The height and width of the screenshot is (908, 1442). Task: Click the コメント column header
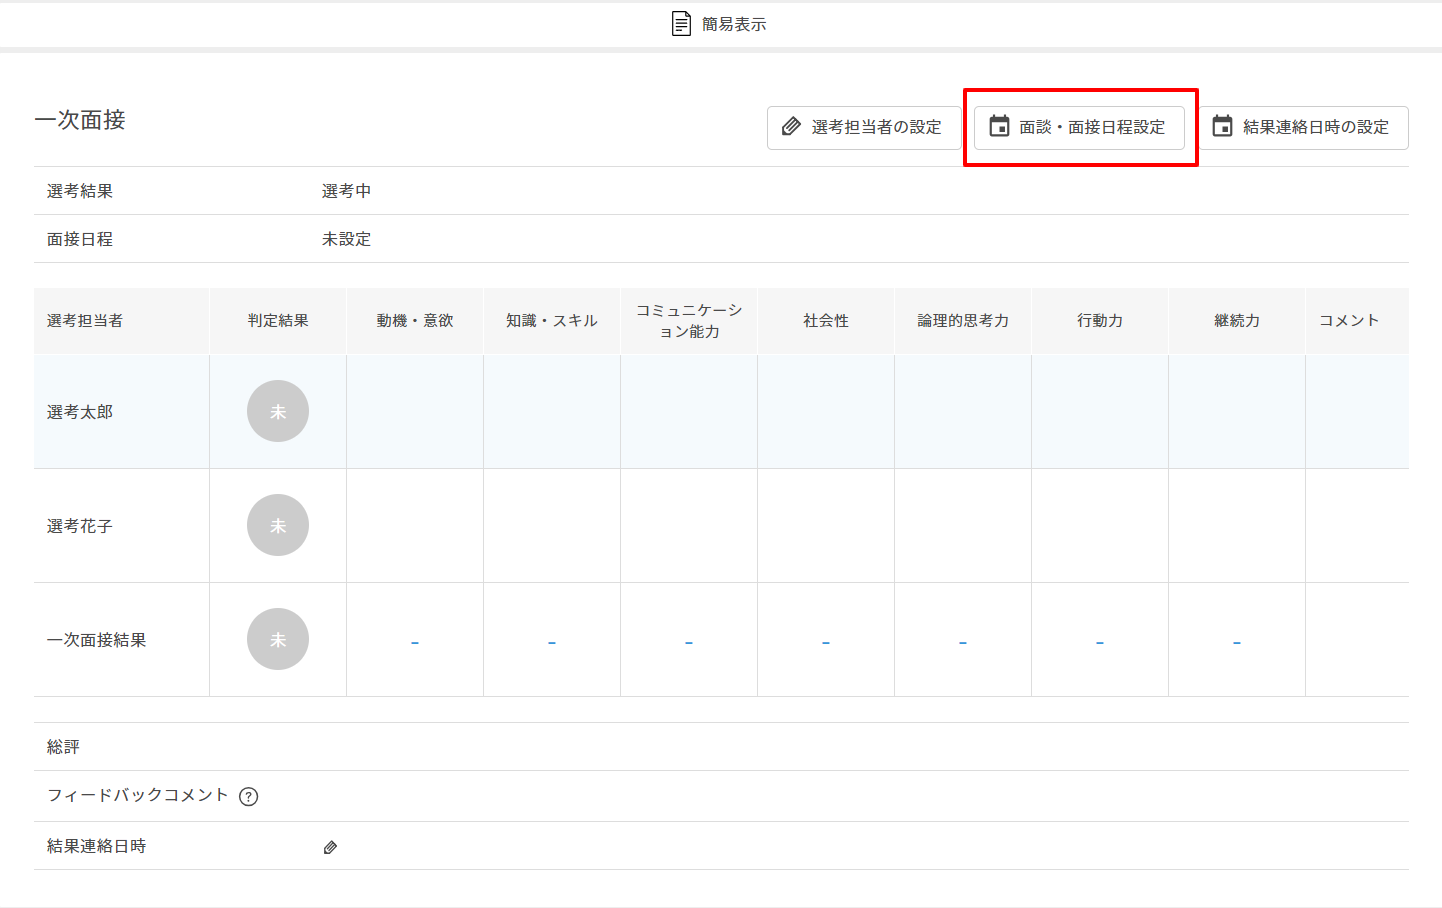(x=1349, y=320)
